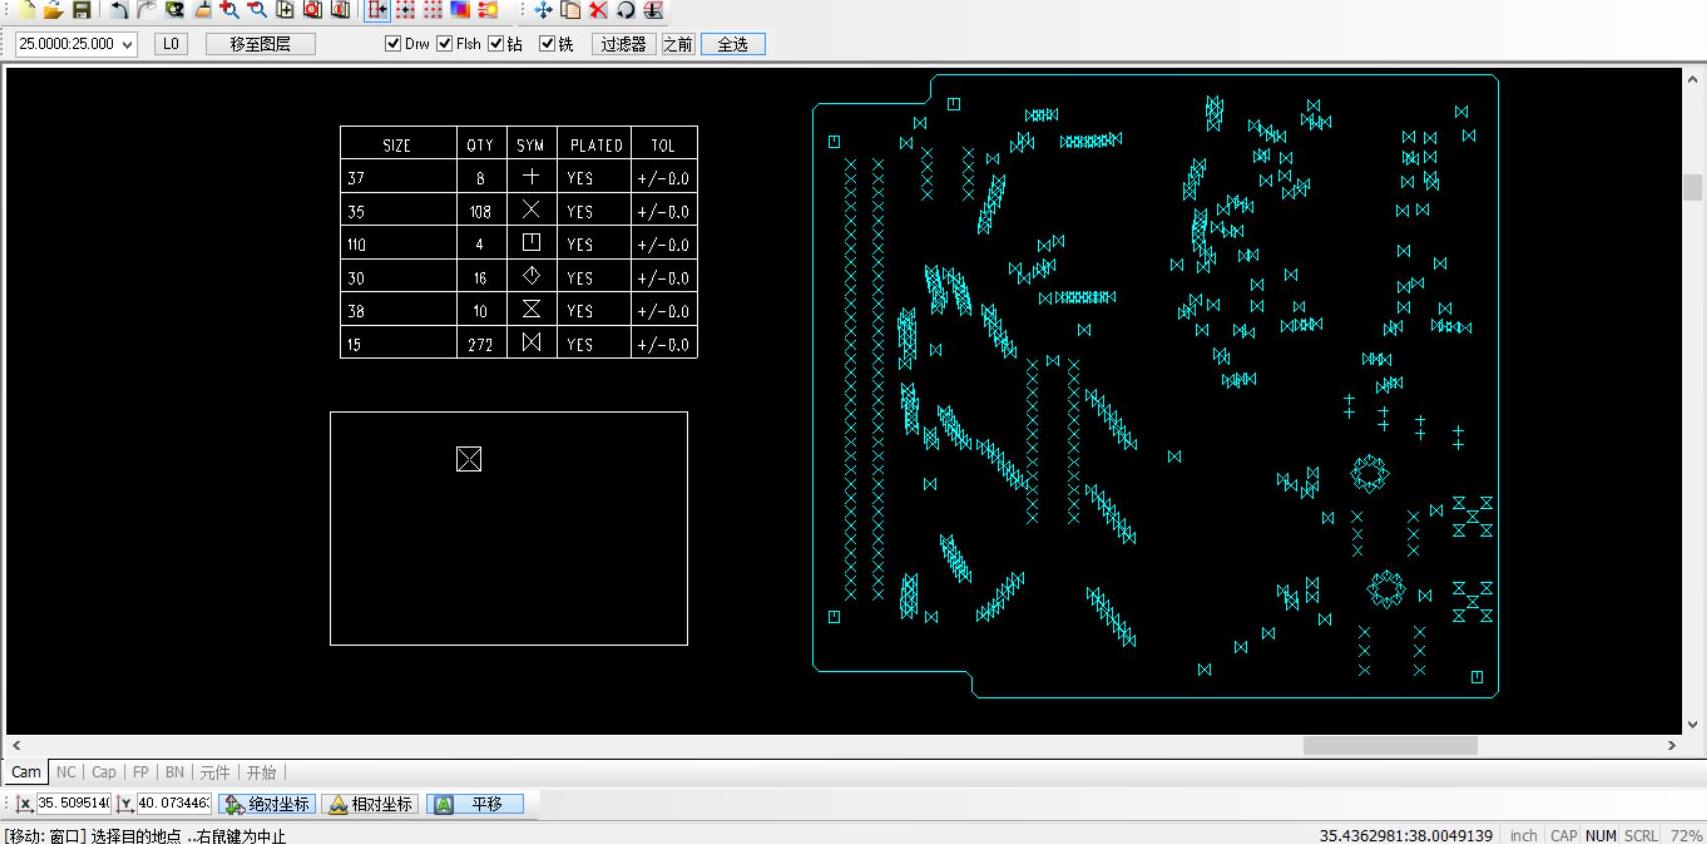Click the vertical scrollbar down arrow
The width and height of the screenshot is (1707, 844).
pyautogui.click(x=1692, y=725)
